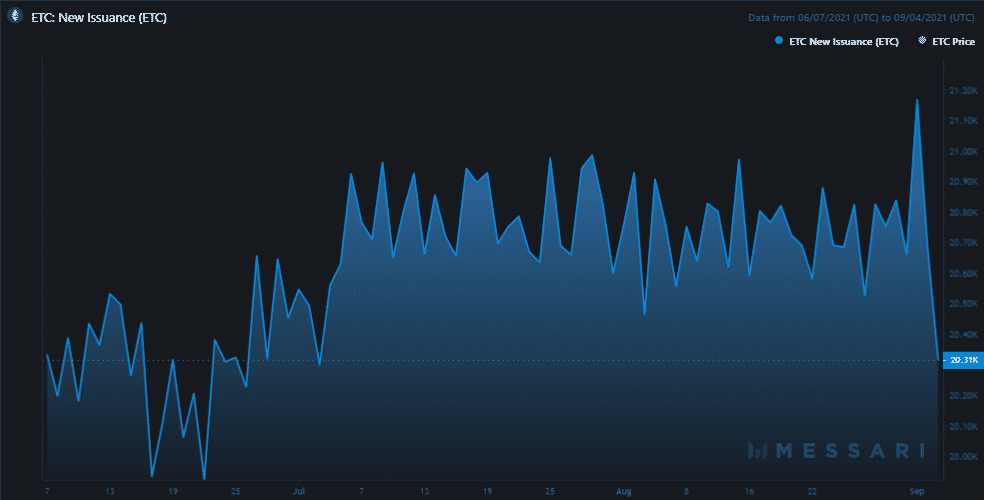Viewport: 984px width, 500px height.
Task: Click the 20.00K y-axis label
Action: (962, 457)
